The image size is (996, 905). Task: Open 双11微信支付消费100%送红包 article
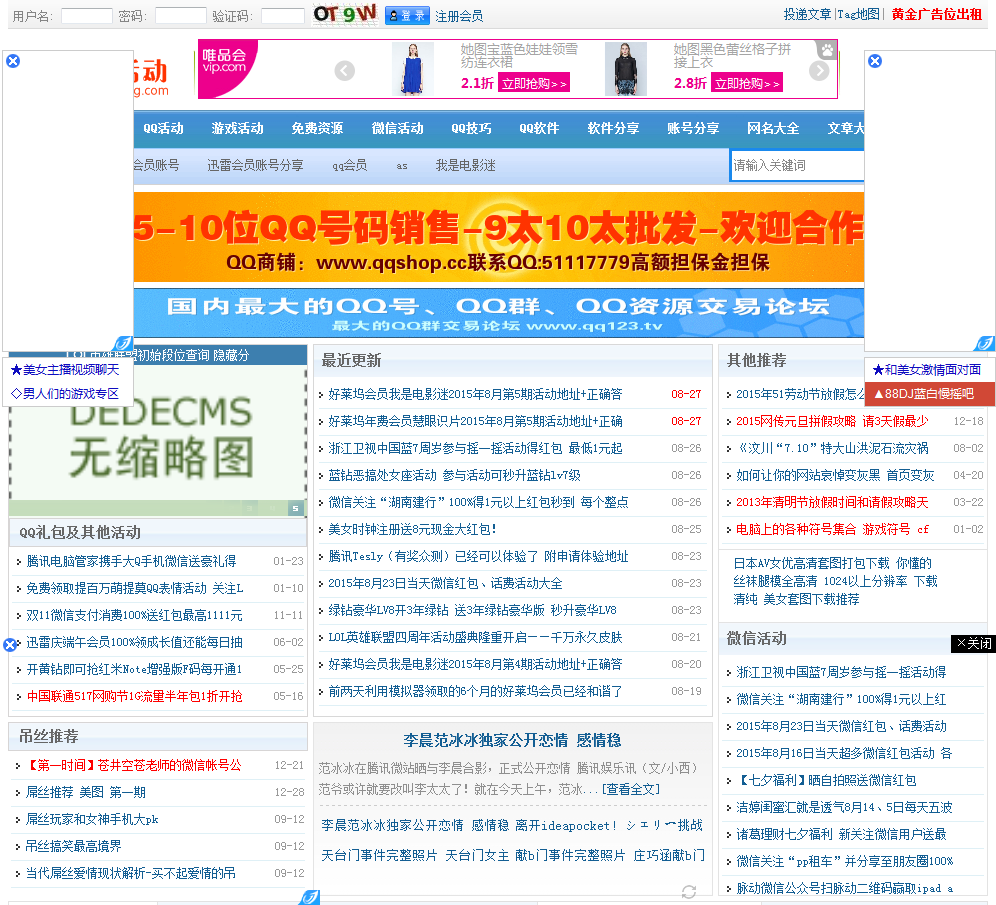pyautogui.click(x=134, y=615)
